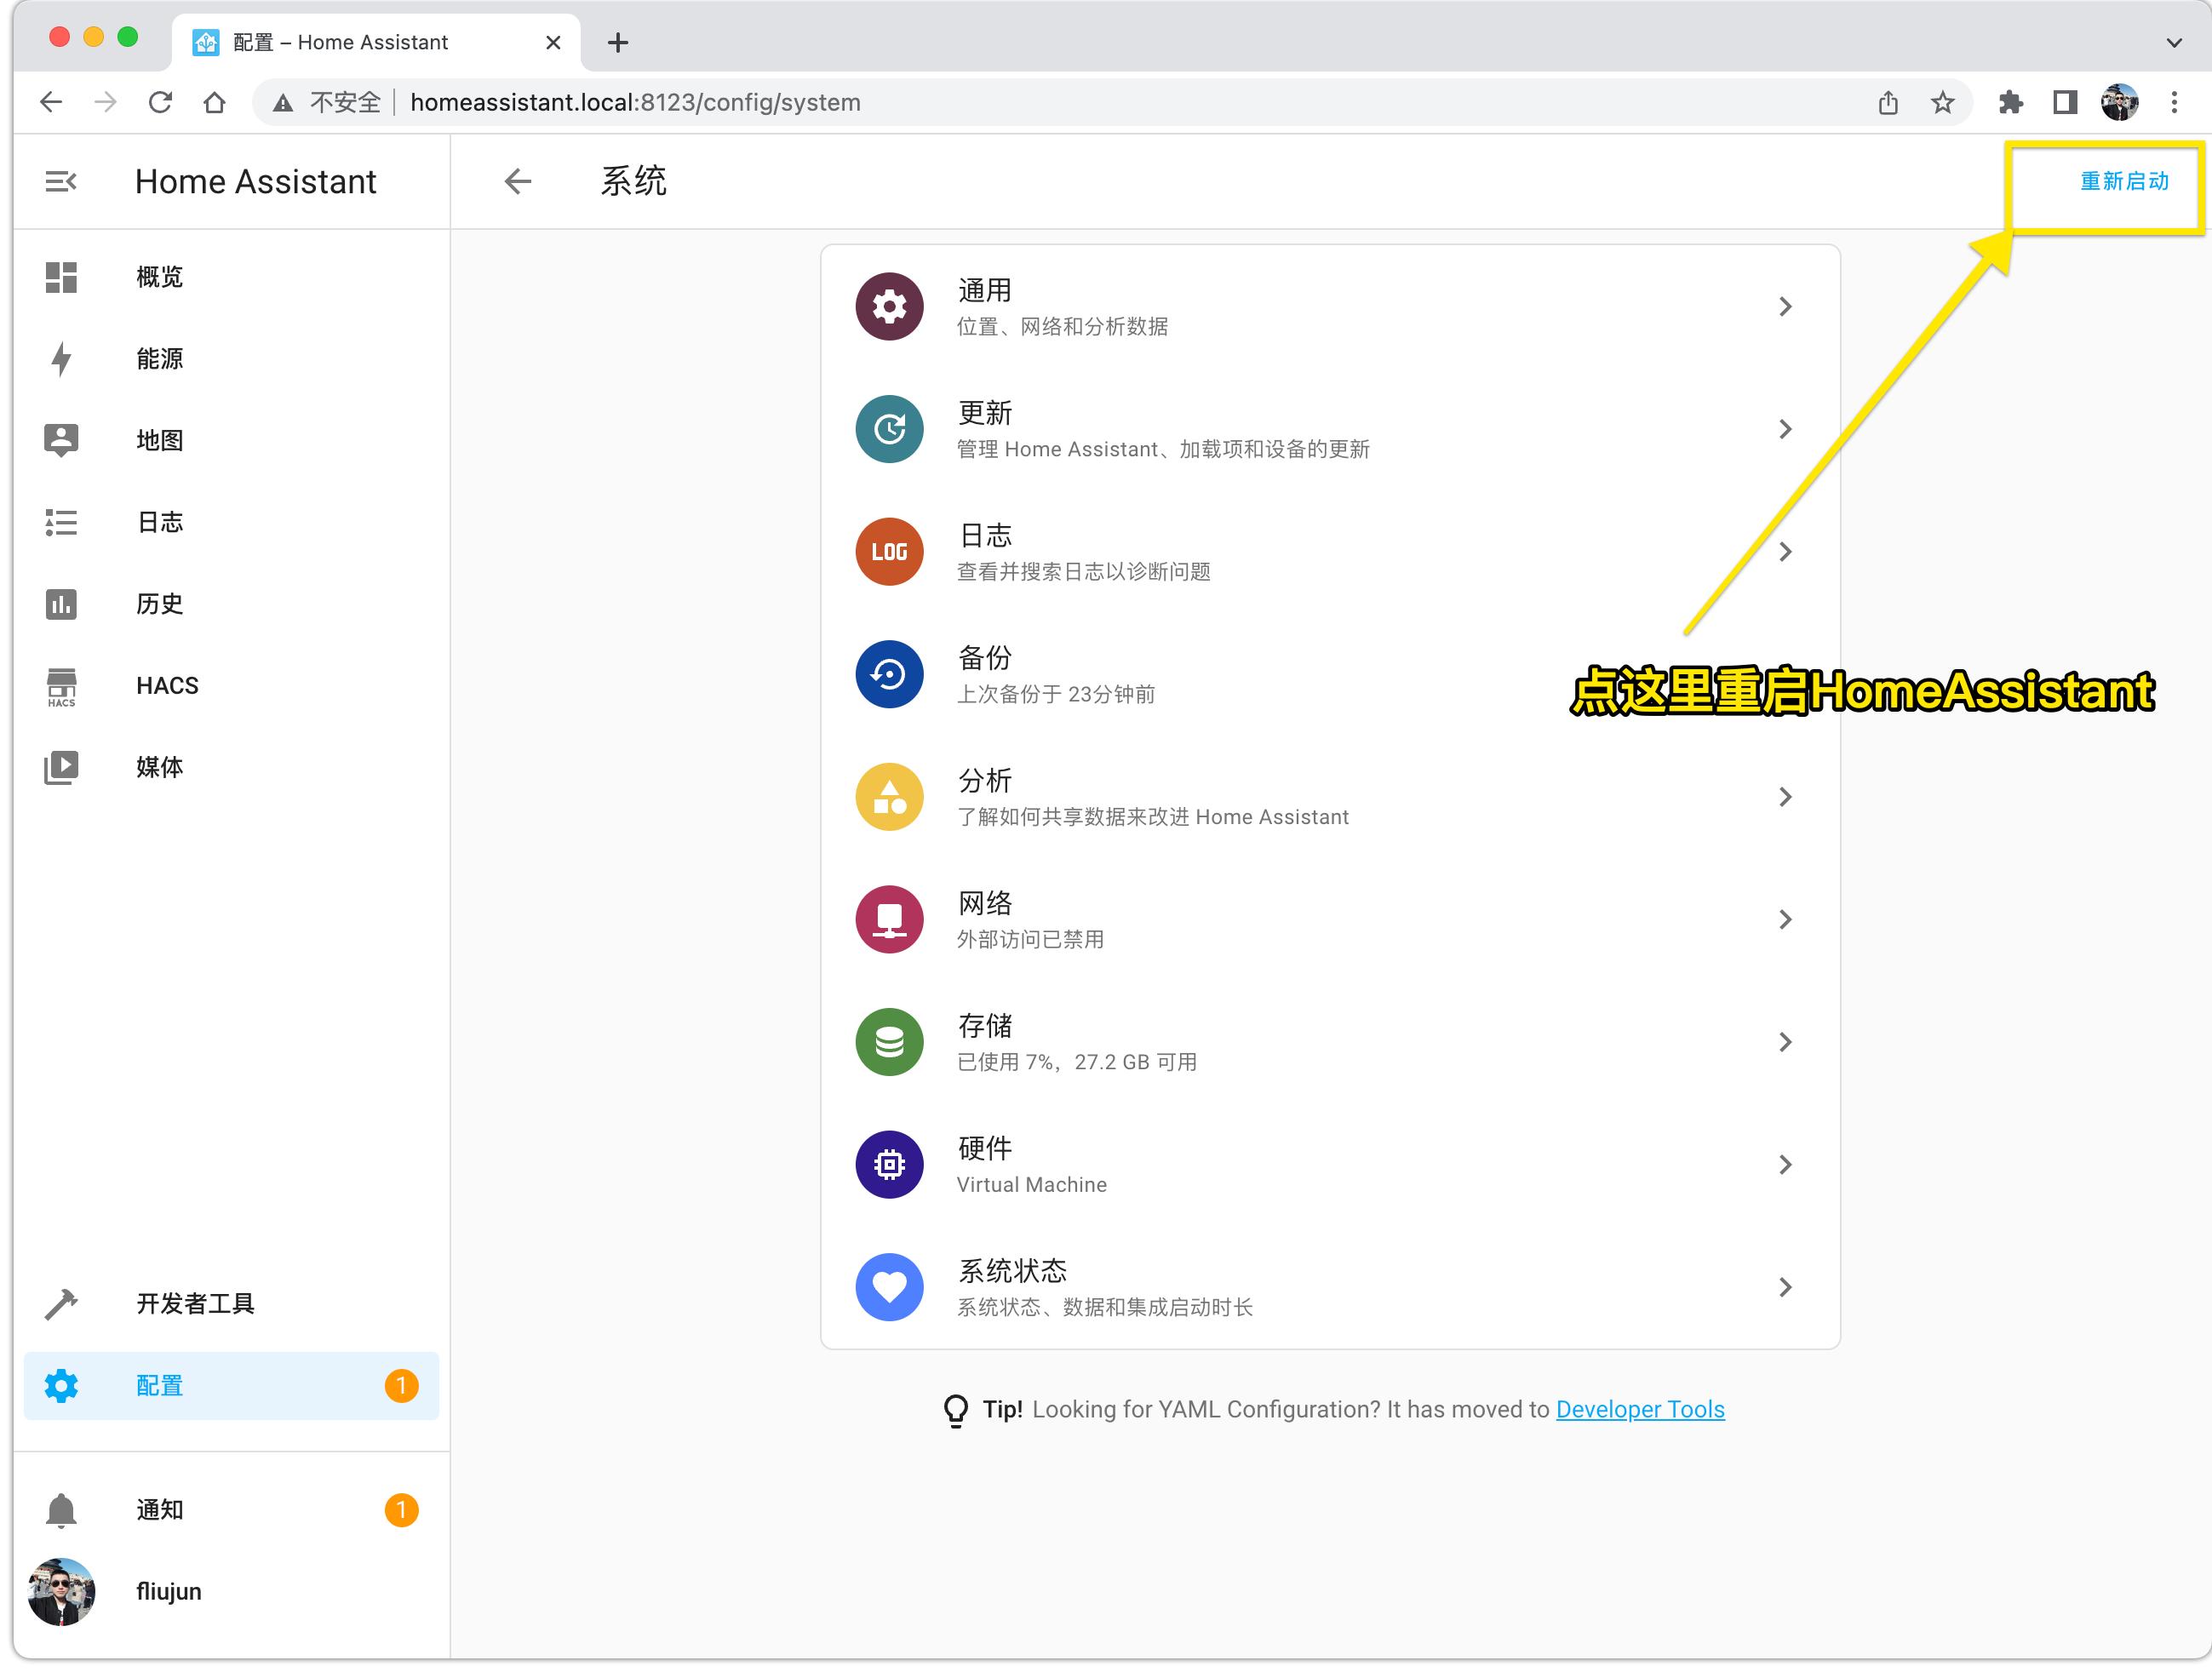The image size is (2212, 1672).
Task: Open the 日志 logbook icon in sidebar
Action: click(60, 522)
